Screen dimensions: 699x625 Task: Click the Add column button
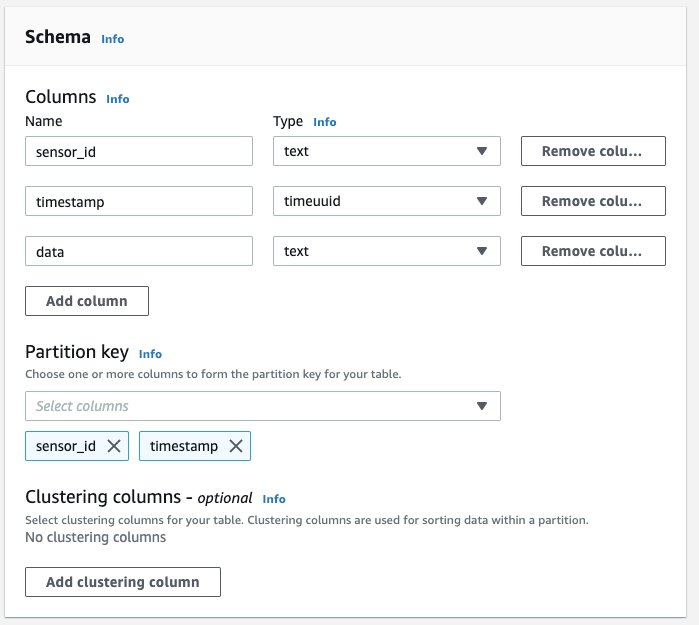click(87, 301)
